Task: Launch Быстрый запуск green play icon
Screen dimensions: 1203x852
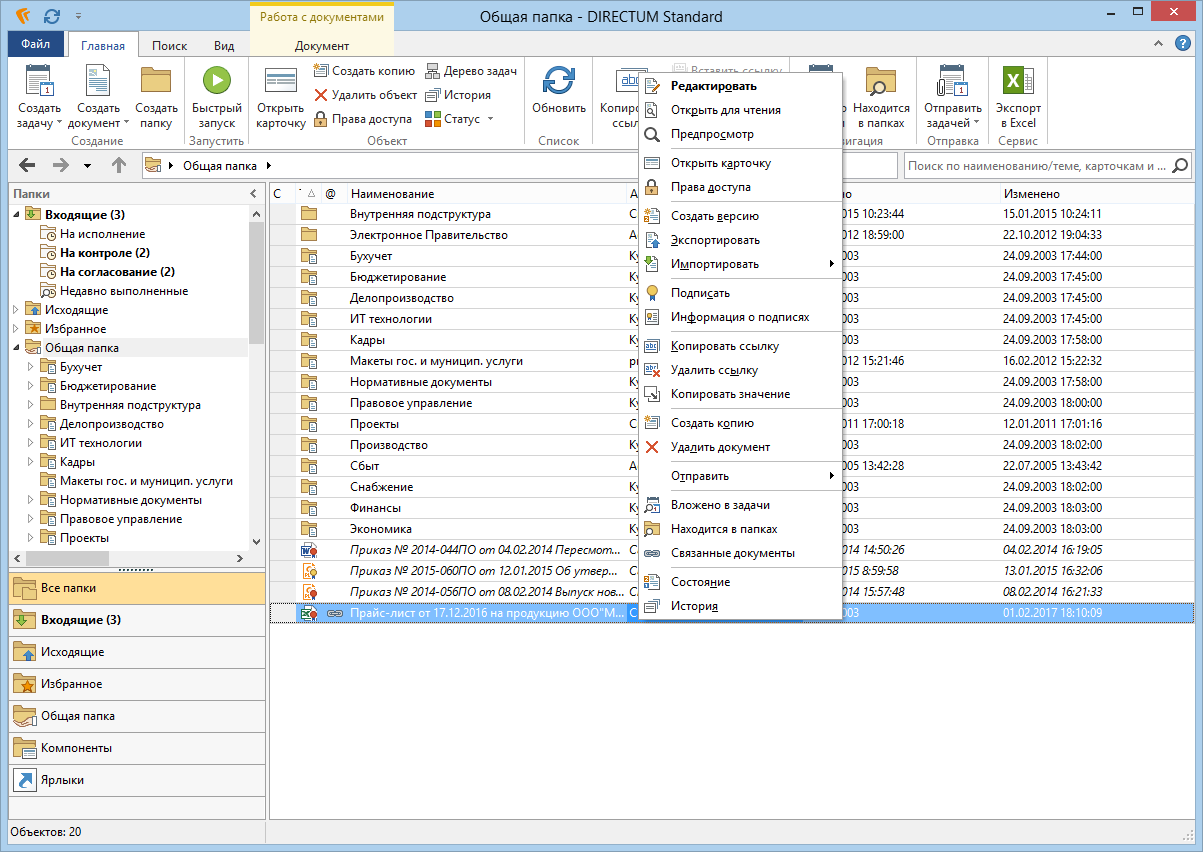Action: (x=217, y=80)
